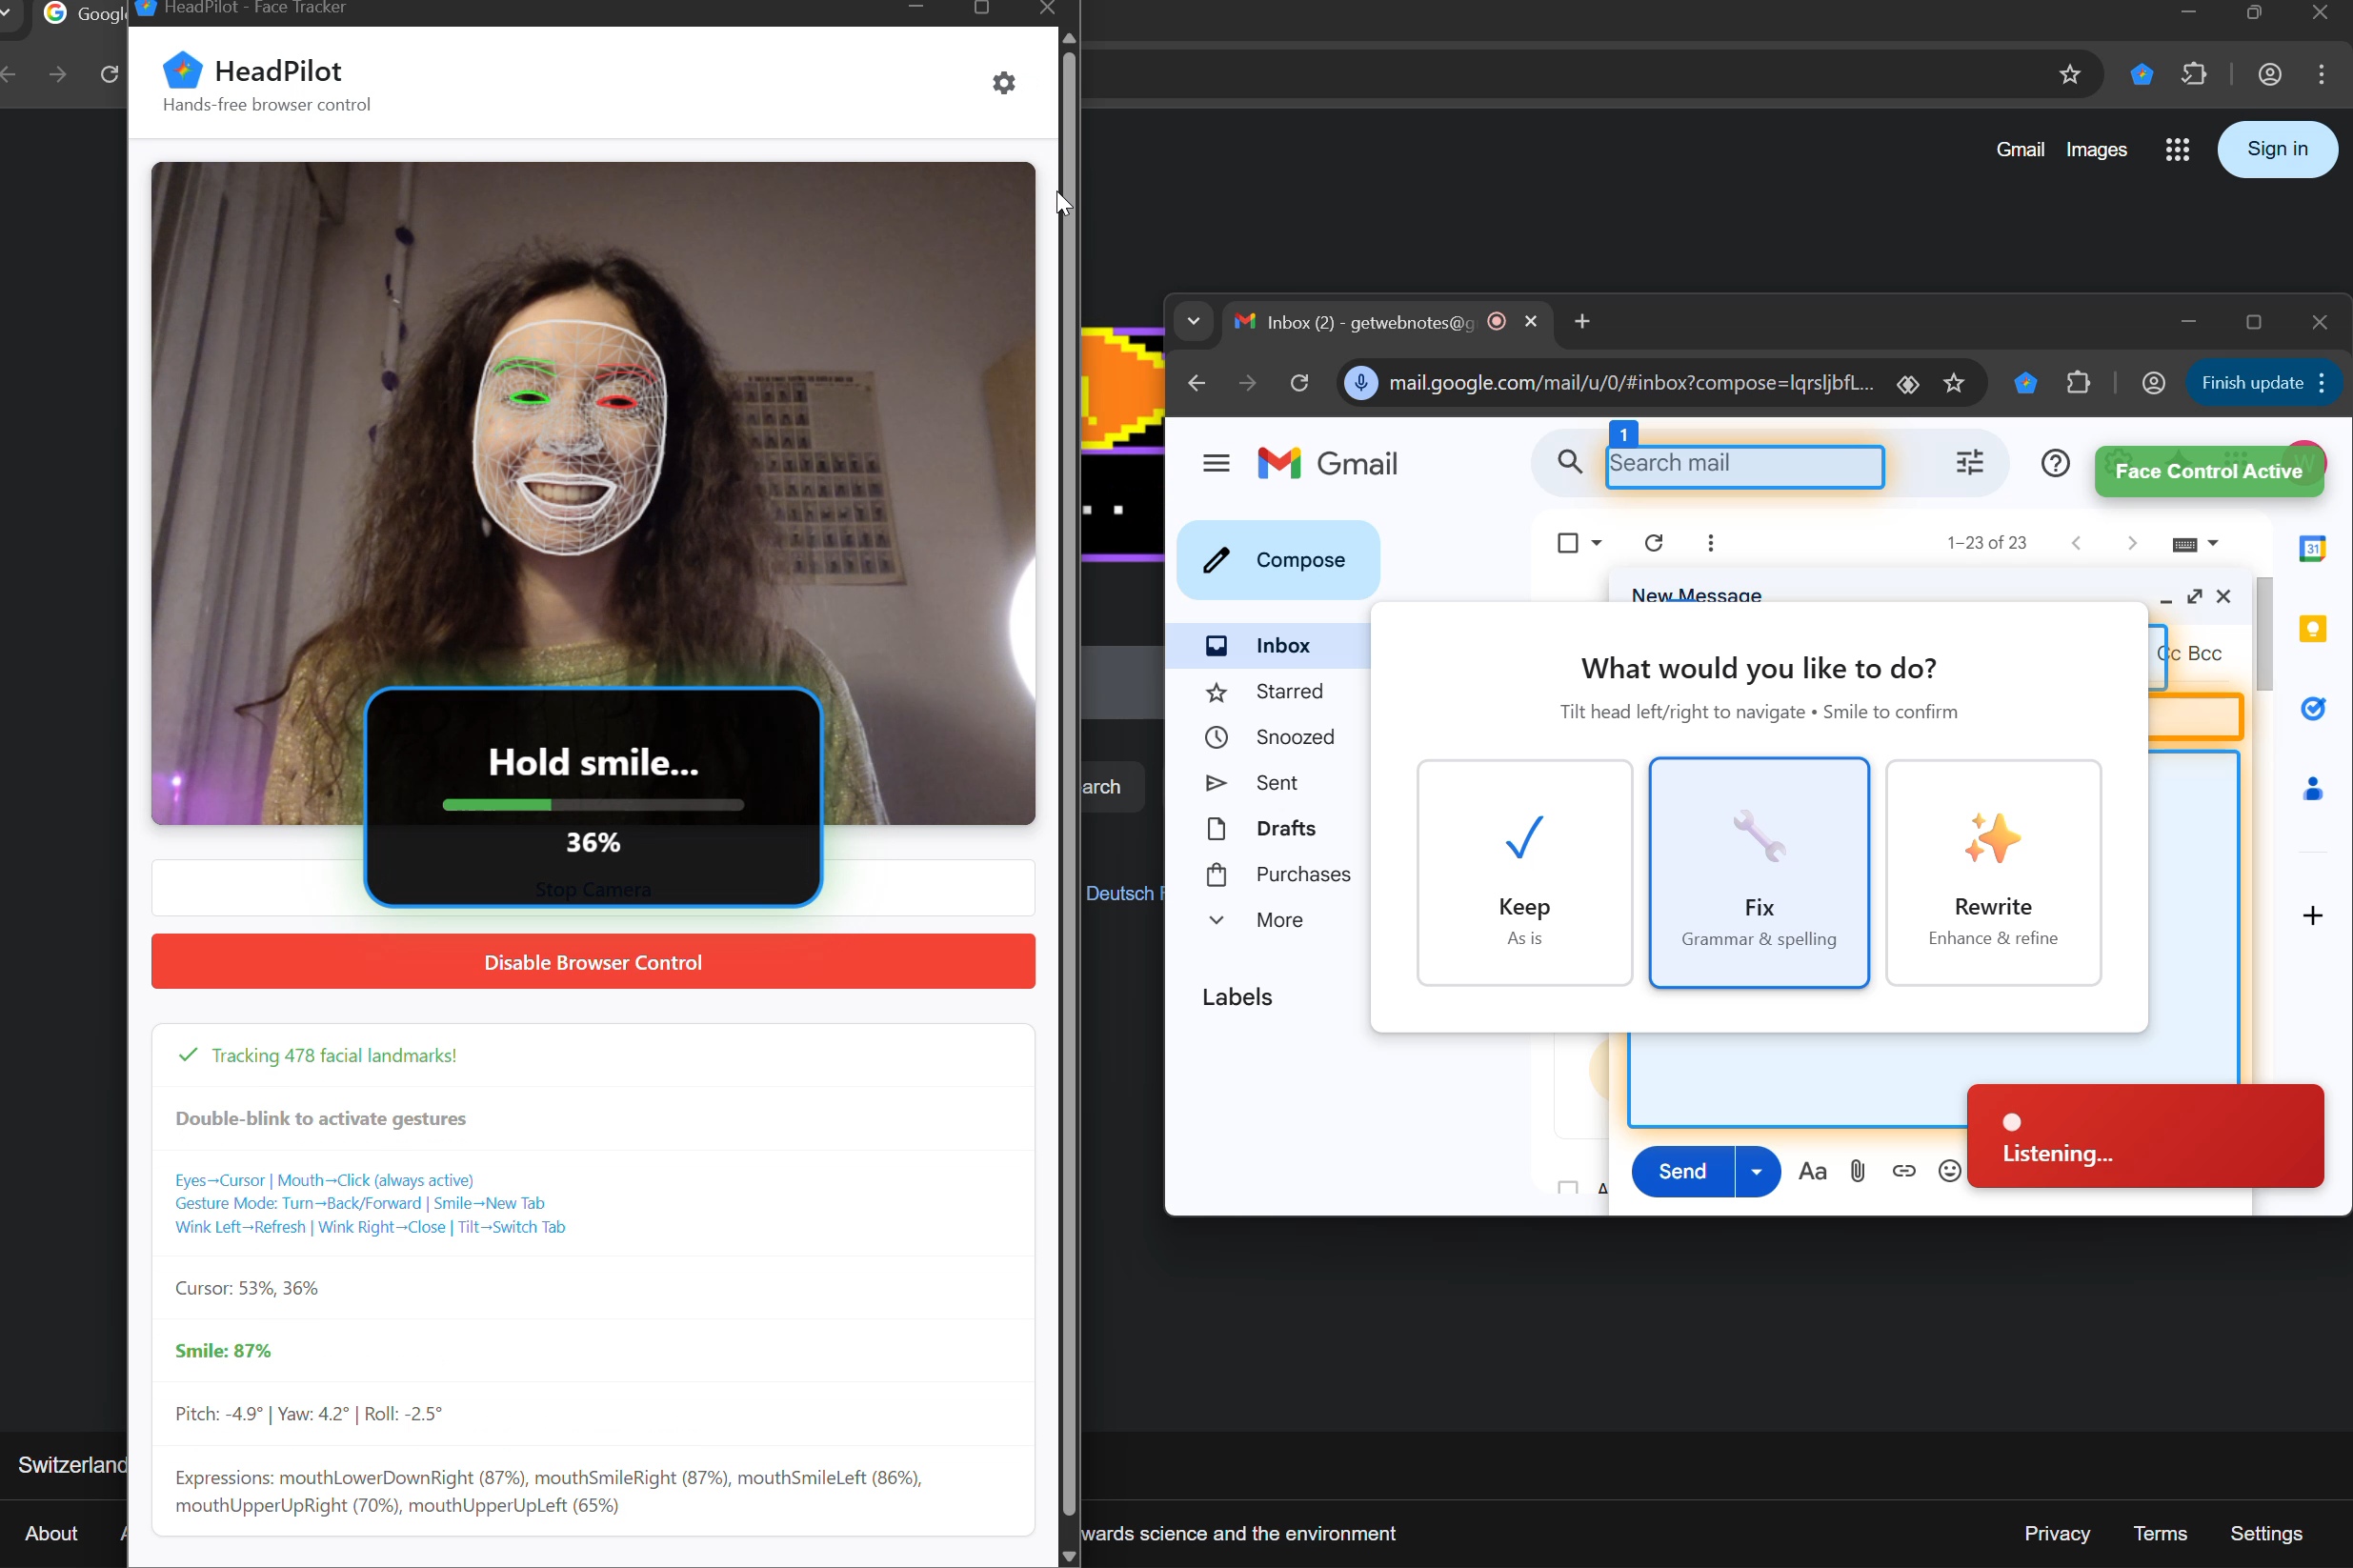
Task: Click the Gmail search options filter icon
Action: 1969,463
